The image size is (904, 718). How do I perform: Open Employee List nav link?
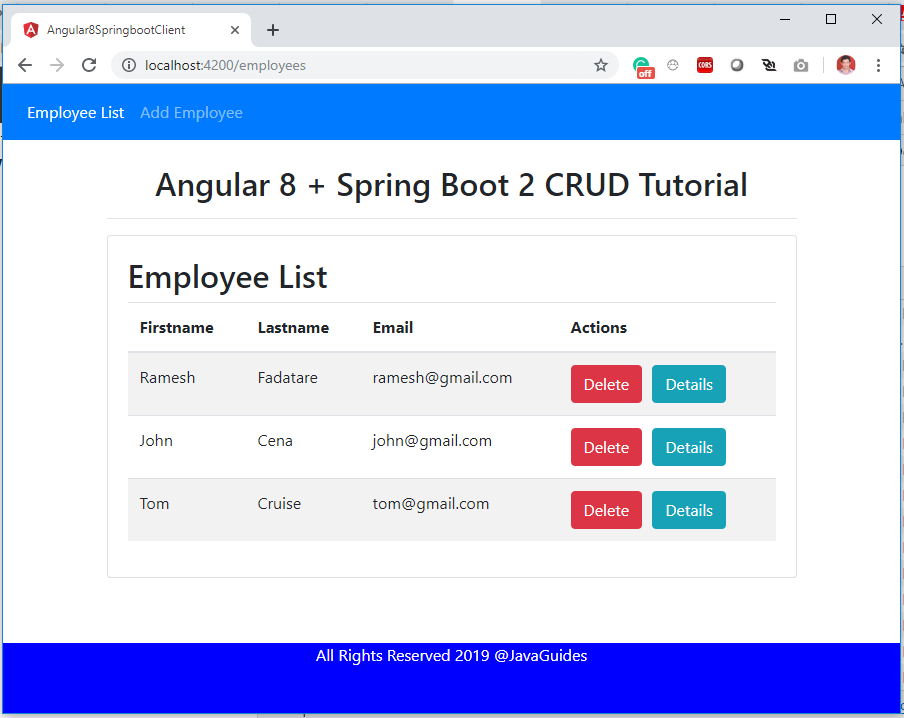[x=76, y=112]
